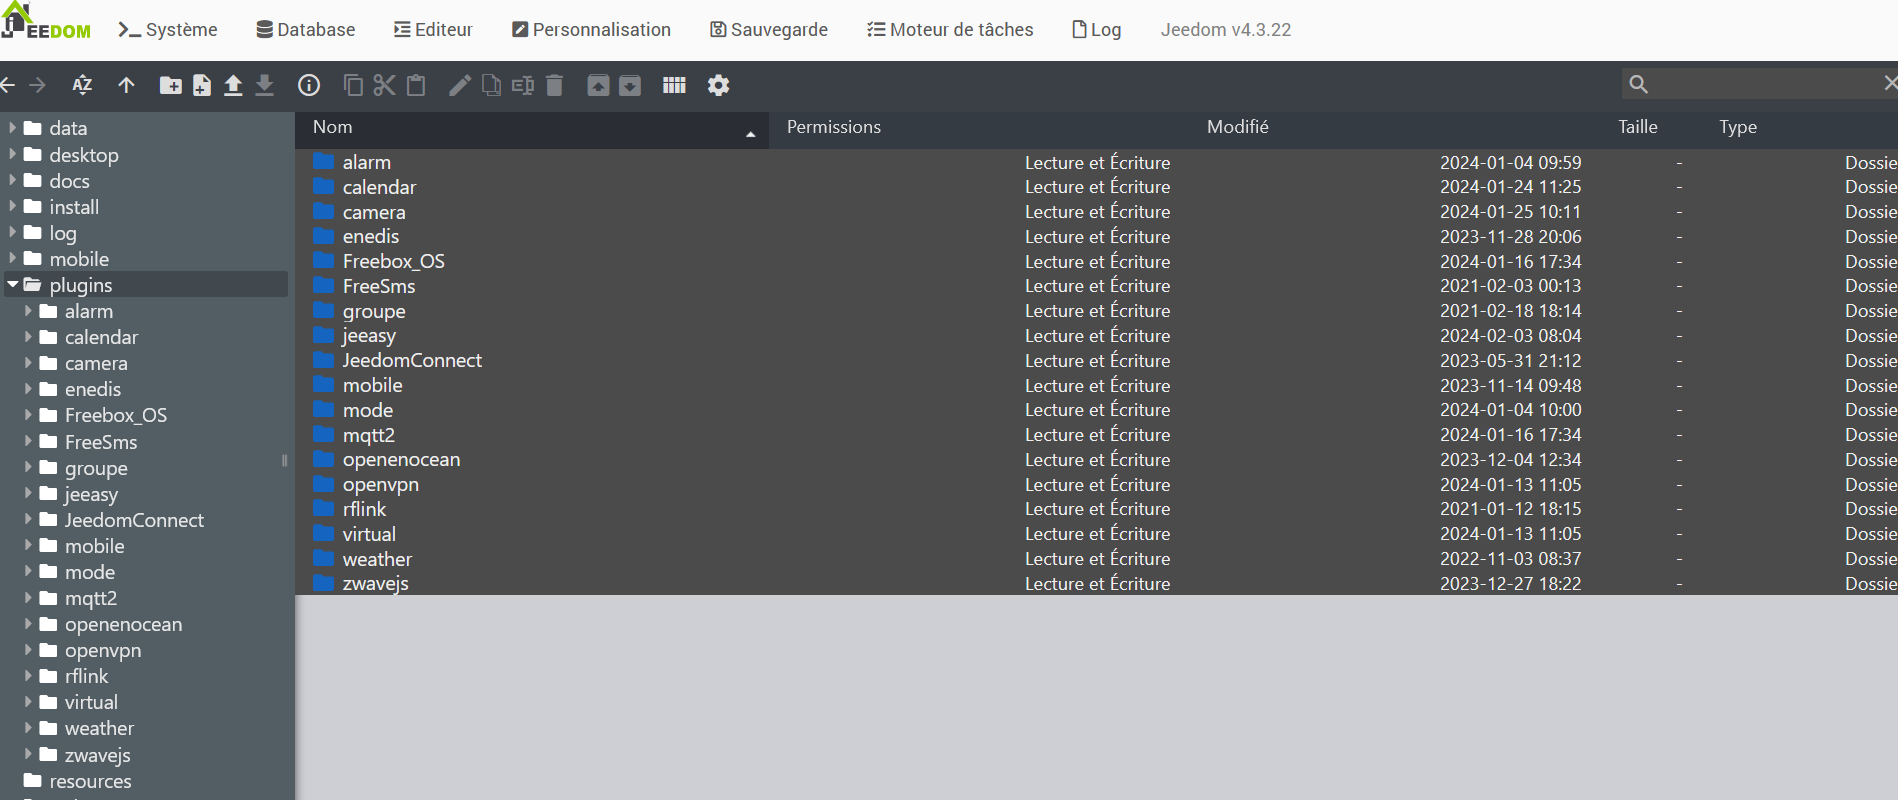Collapse the plugins folder in the tree
This screenshot has width=1898, height=800.
(12, 285)
